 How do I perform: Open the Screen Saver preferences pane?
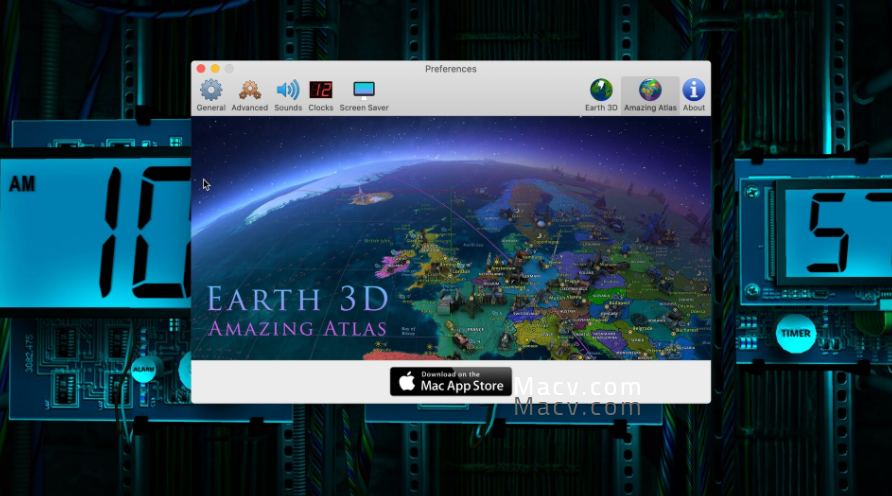364,95
